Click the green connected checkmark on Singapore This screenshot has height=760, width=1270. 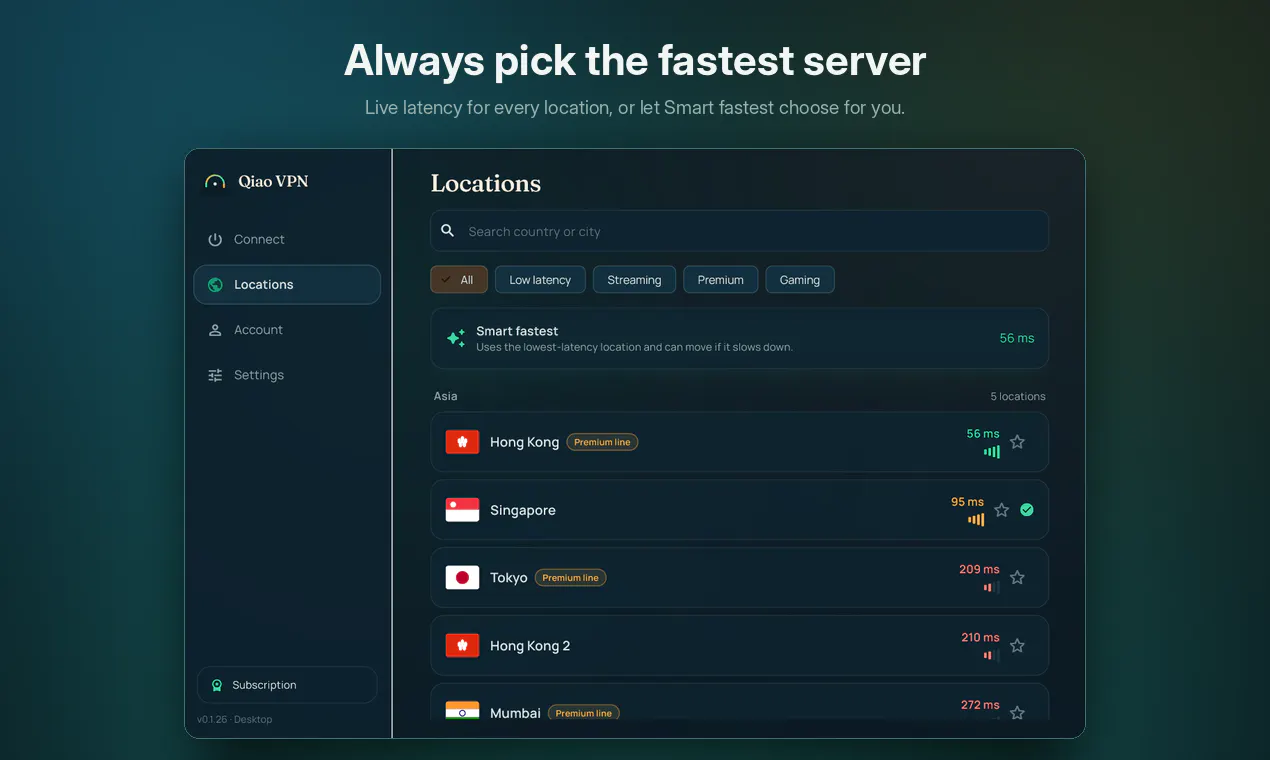click(1027, 510)
